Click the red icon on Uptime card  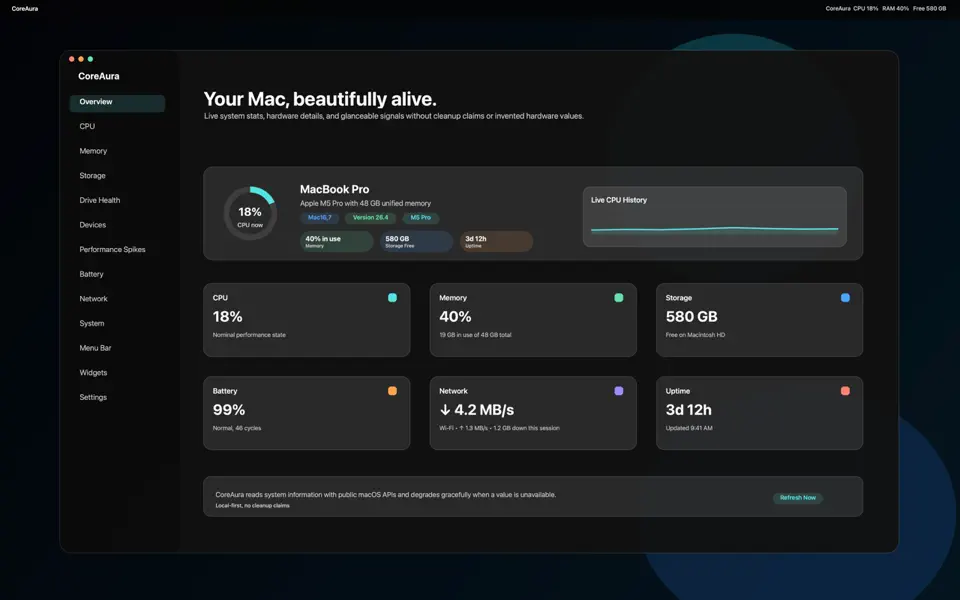click(x=846, y=391)
